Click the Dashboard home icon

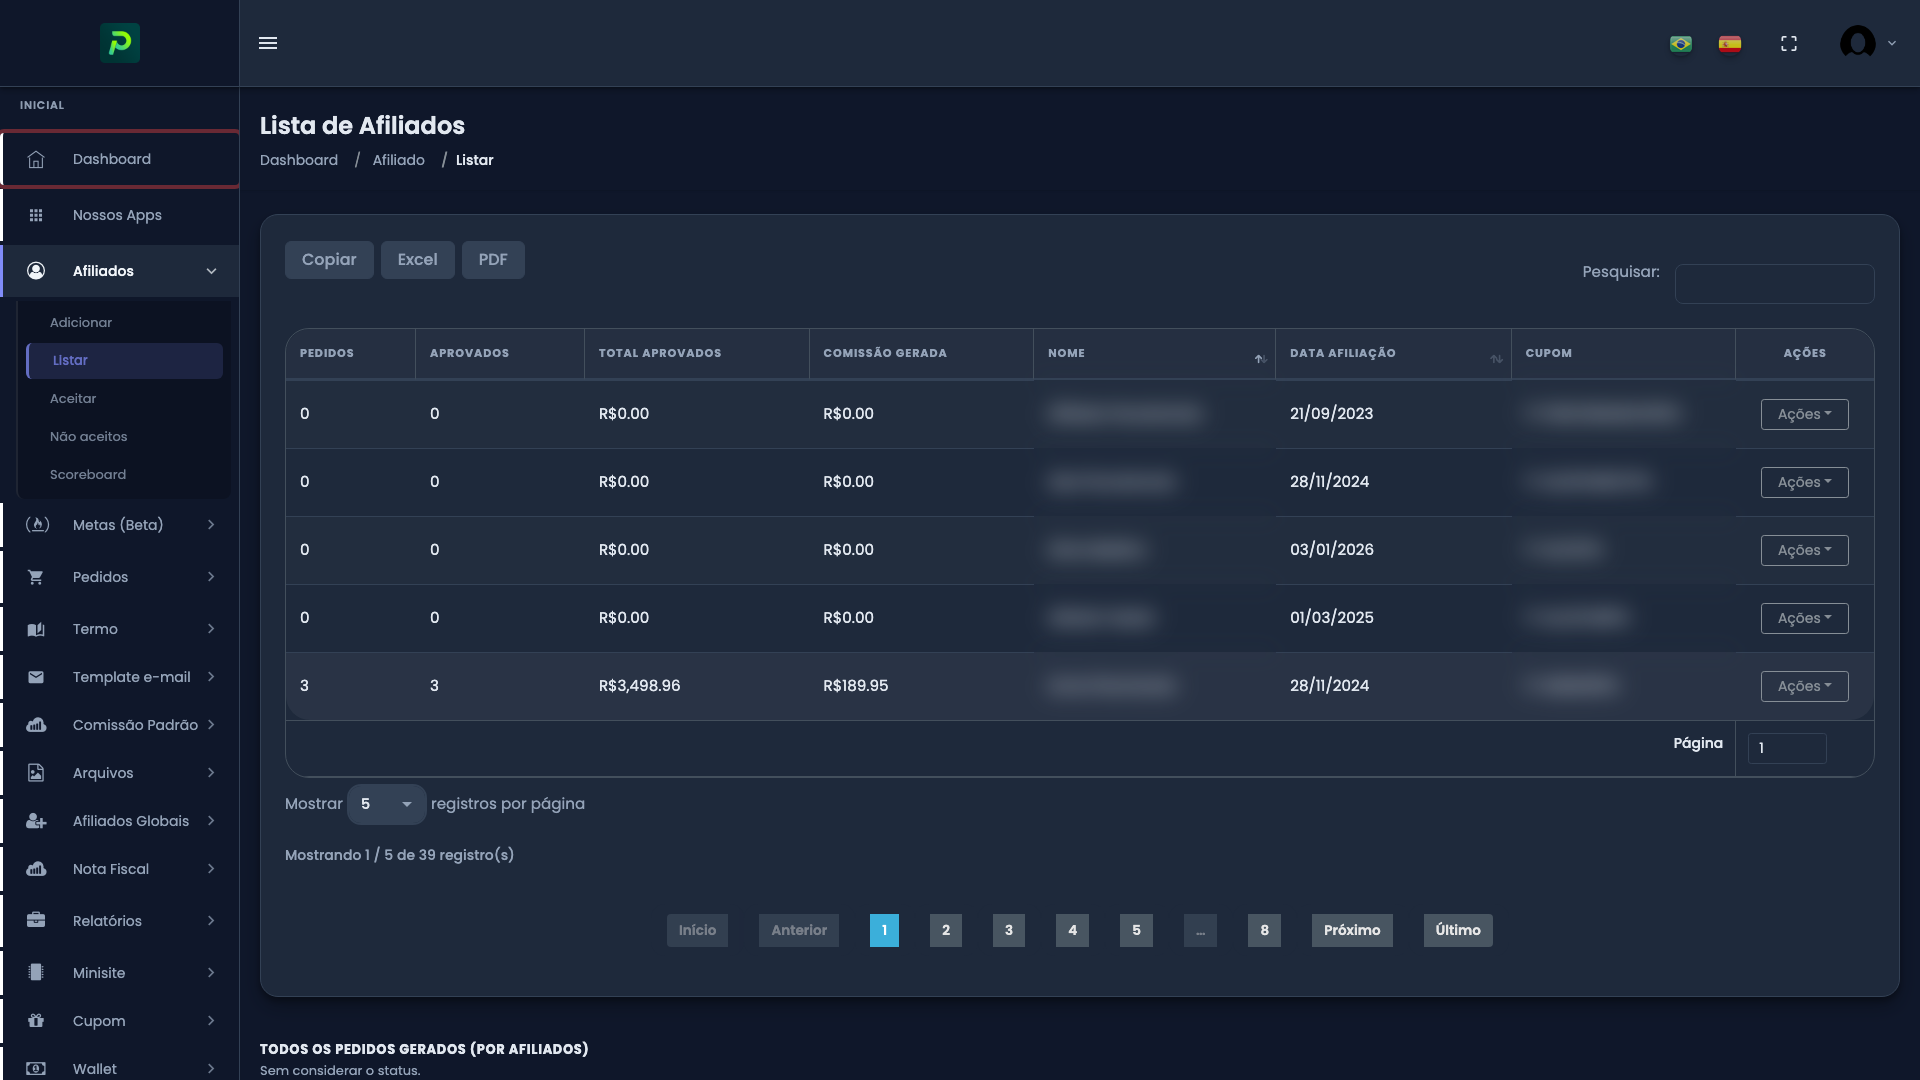click(x=36, y=158)
